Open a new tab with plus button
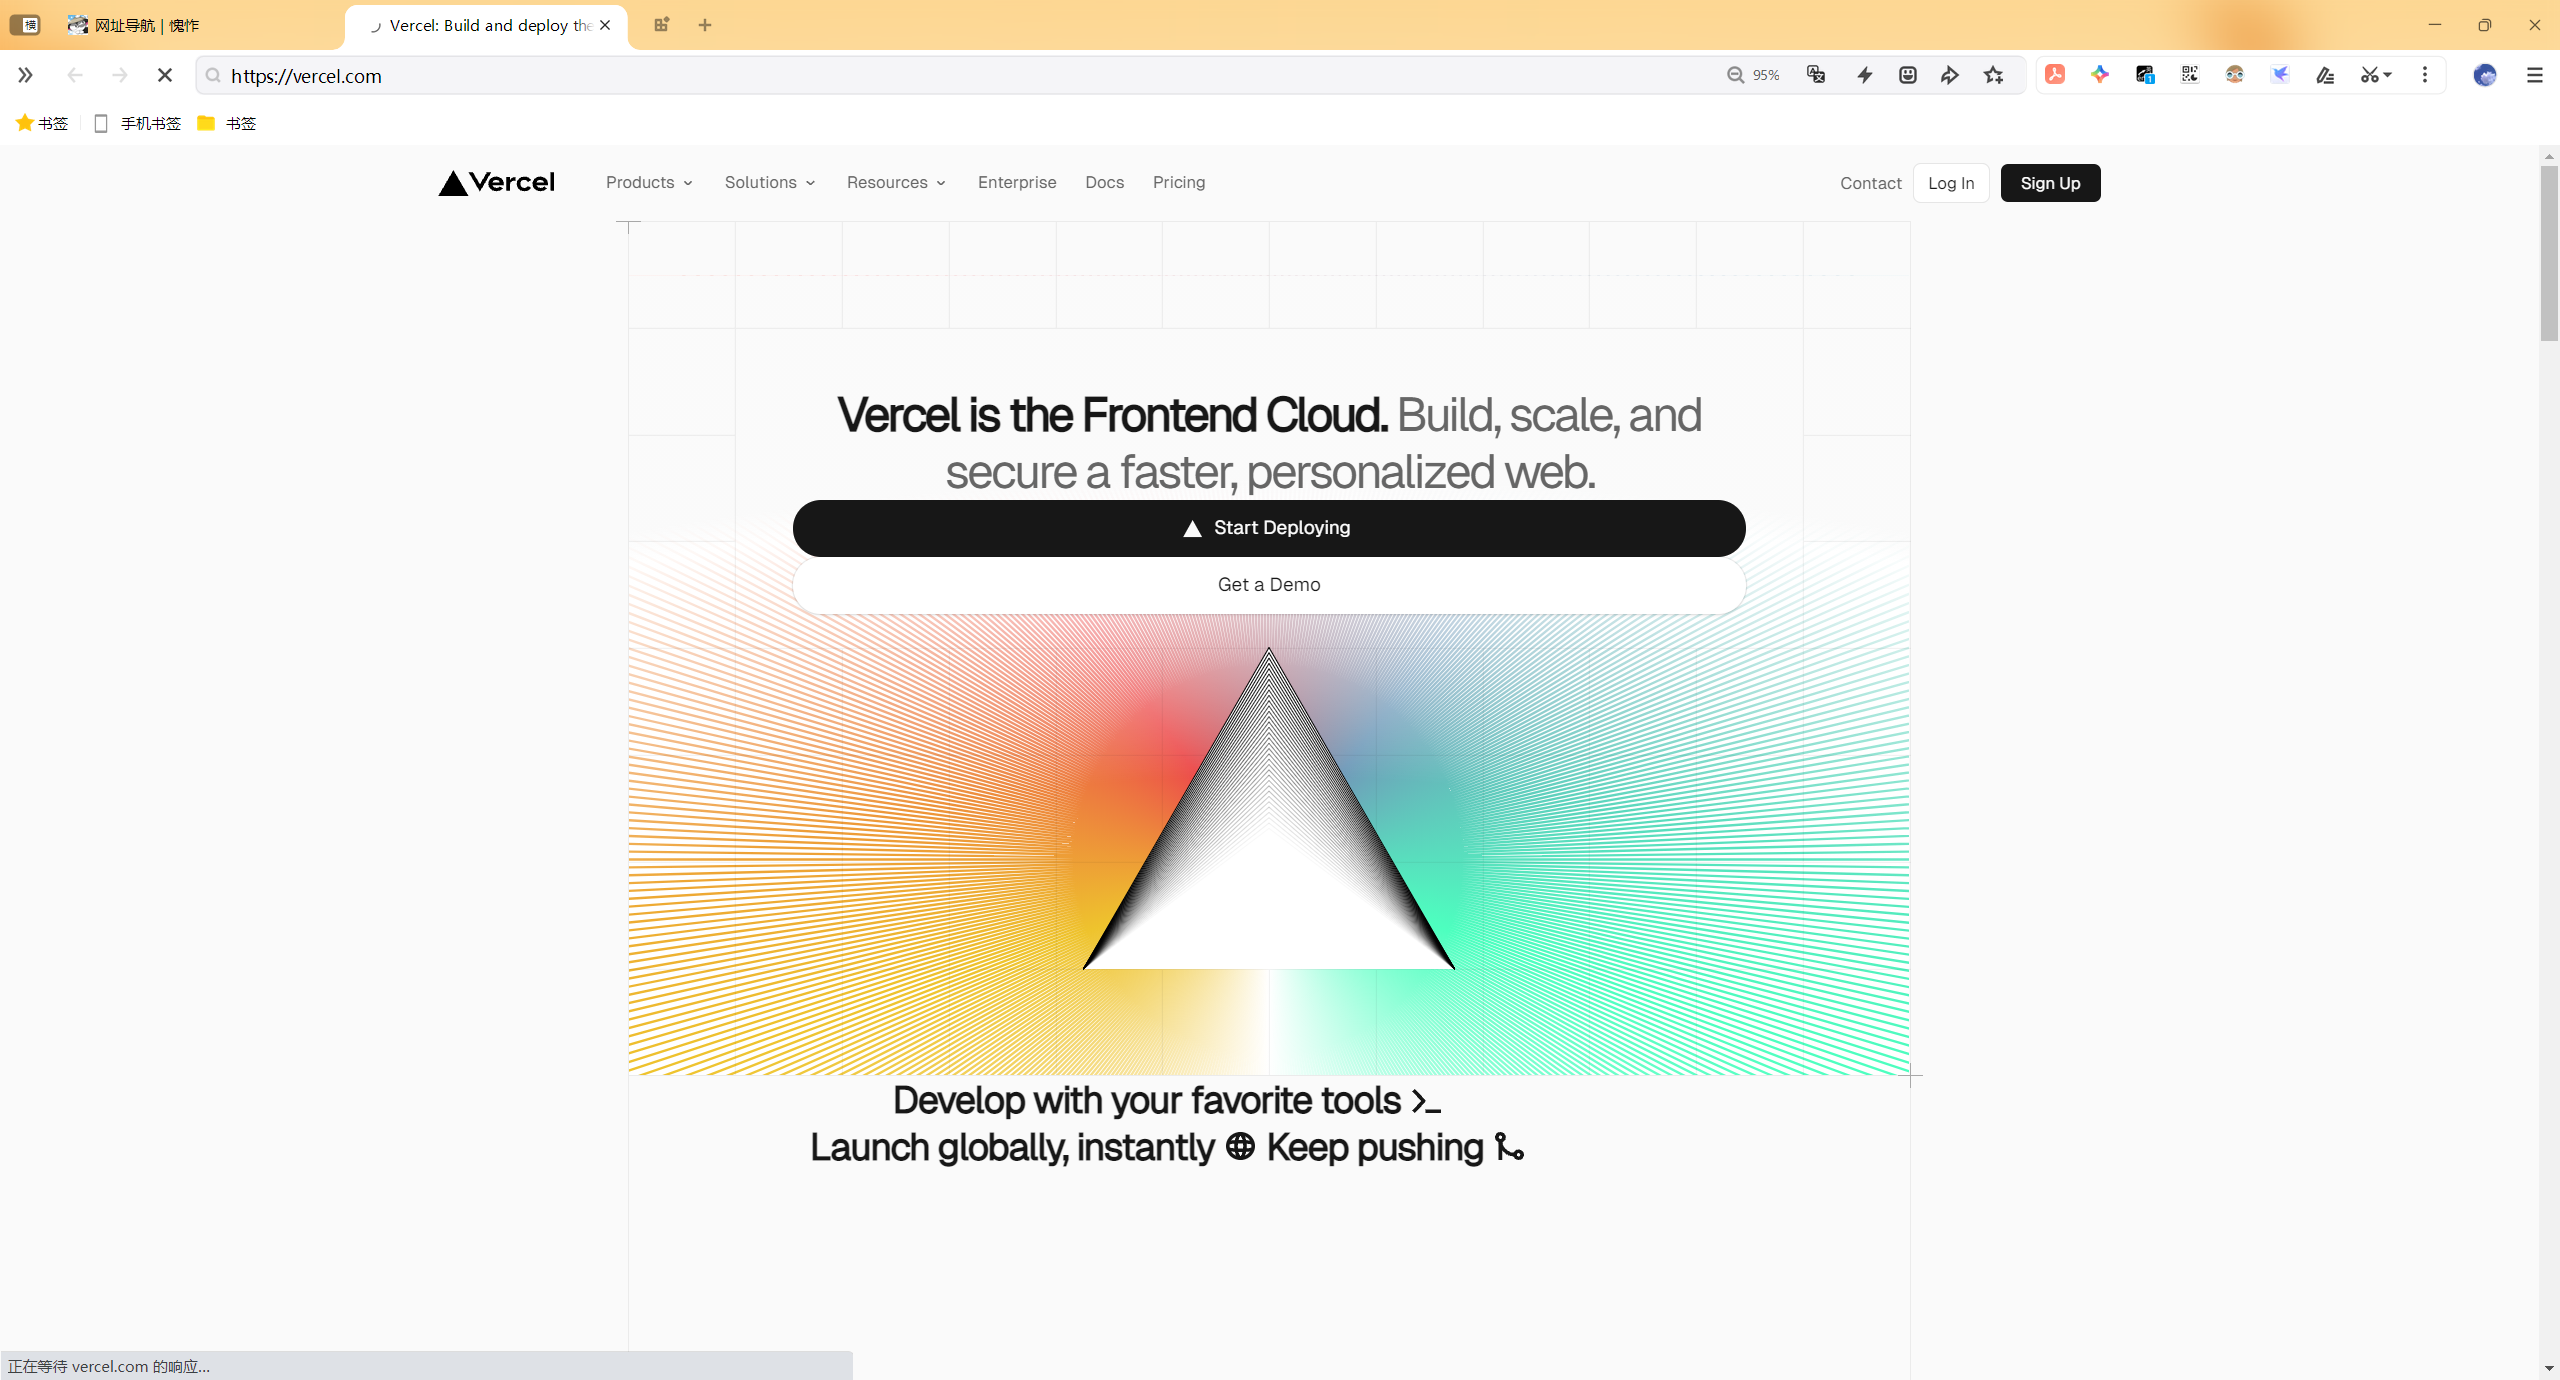This screenshot has height=1380, width=2560. coord(705,25)
